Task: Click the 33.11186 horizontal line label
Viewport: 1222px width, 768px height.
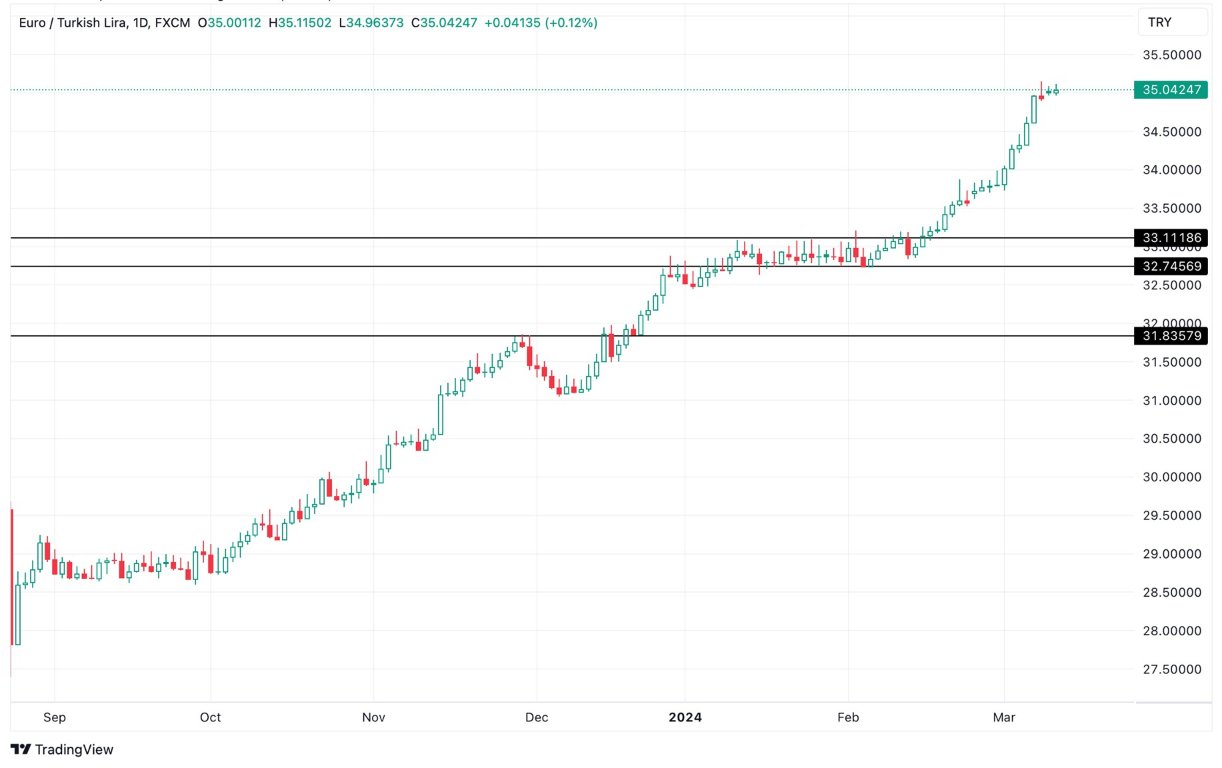Action: click(x=1171, y=238)
